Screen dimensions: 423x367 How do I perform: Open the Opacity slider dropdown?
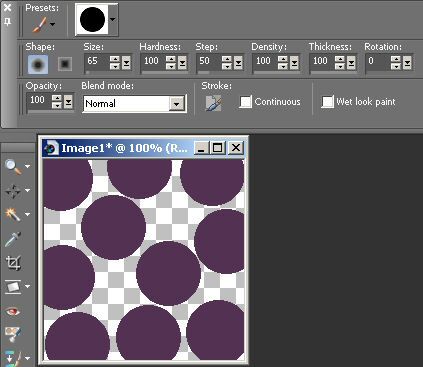point(68,101)
